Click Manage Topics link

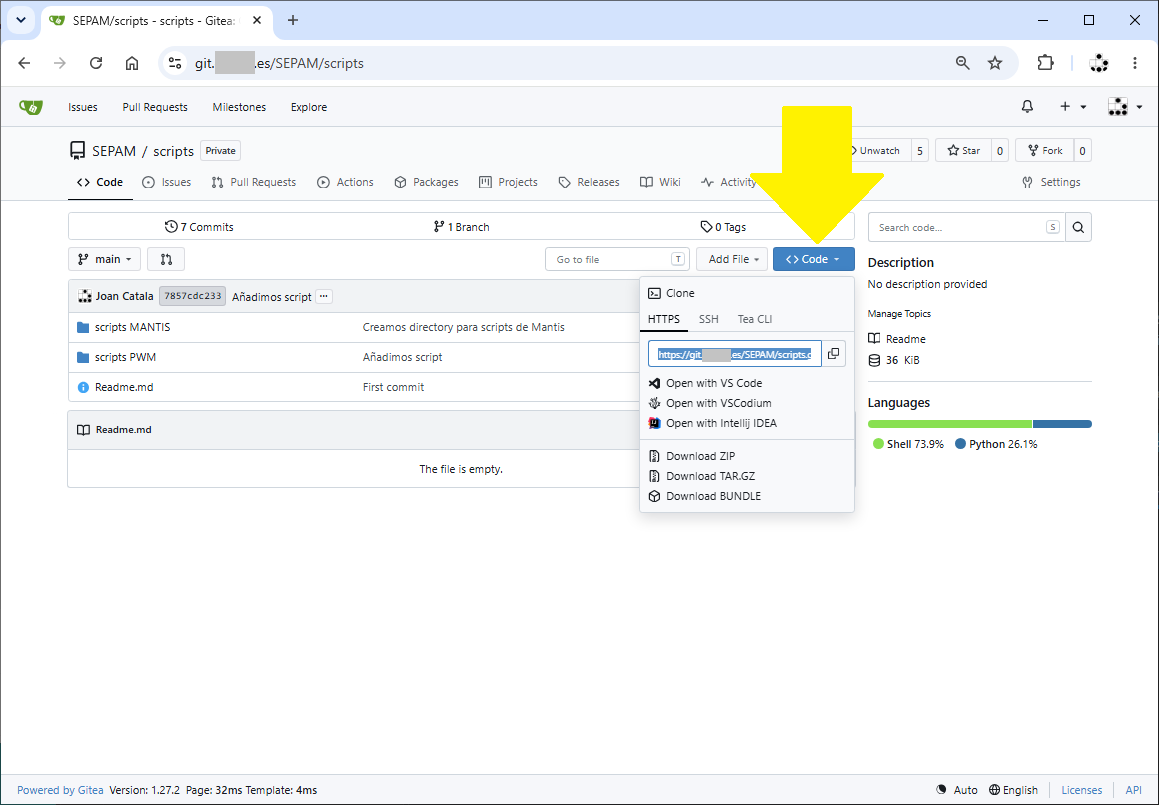pyautogui.click(x=899, y=313)
